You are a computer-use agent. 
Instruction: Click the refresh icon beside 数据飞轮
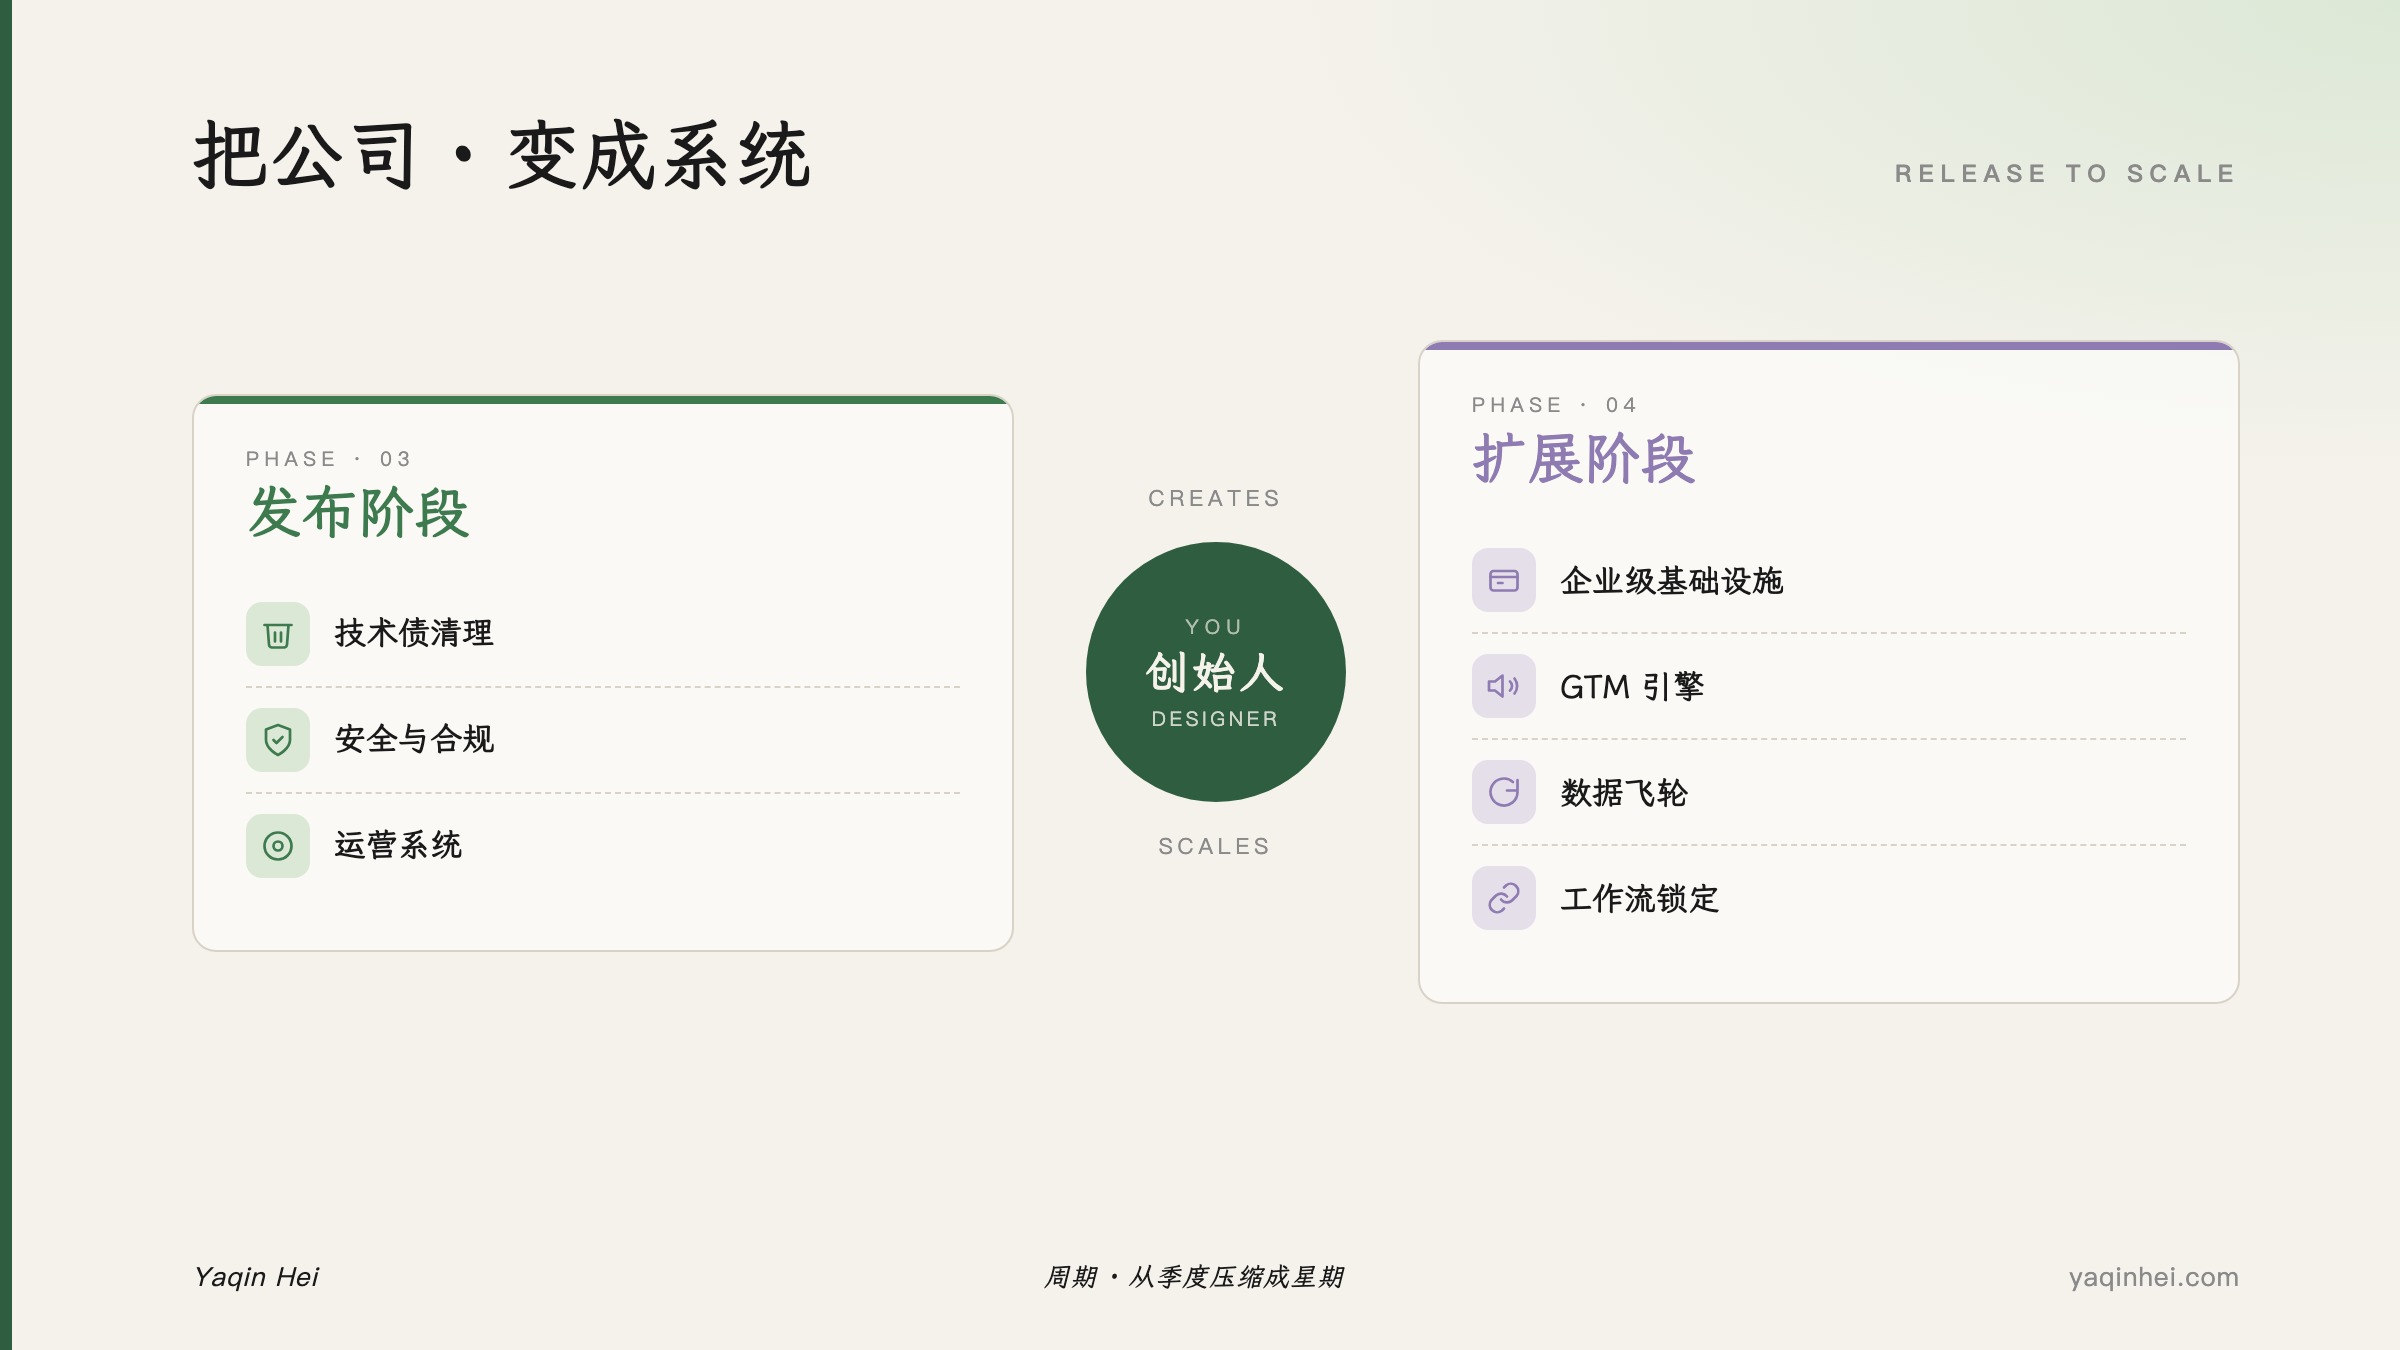(x=1504, y=792)
